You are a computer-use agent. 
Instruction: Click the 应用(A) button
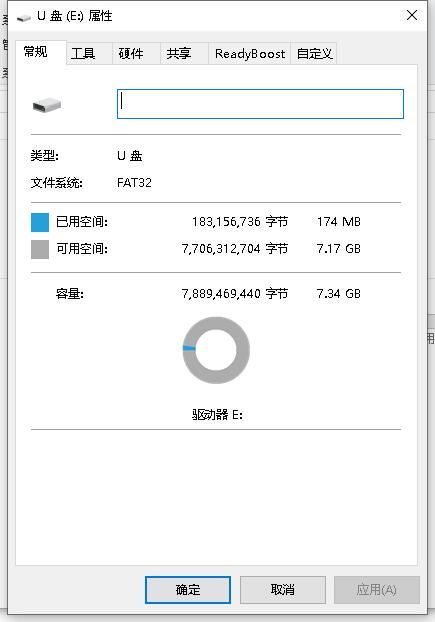376,590
